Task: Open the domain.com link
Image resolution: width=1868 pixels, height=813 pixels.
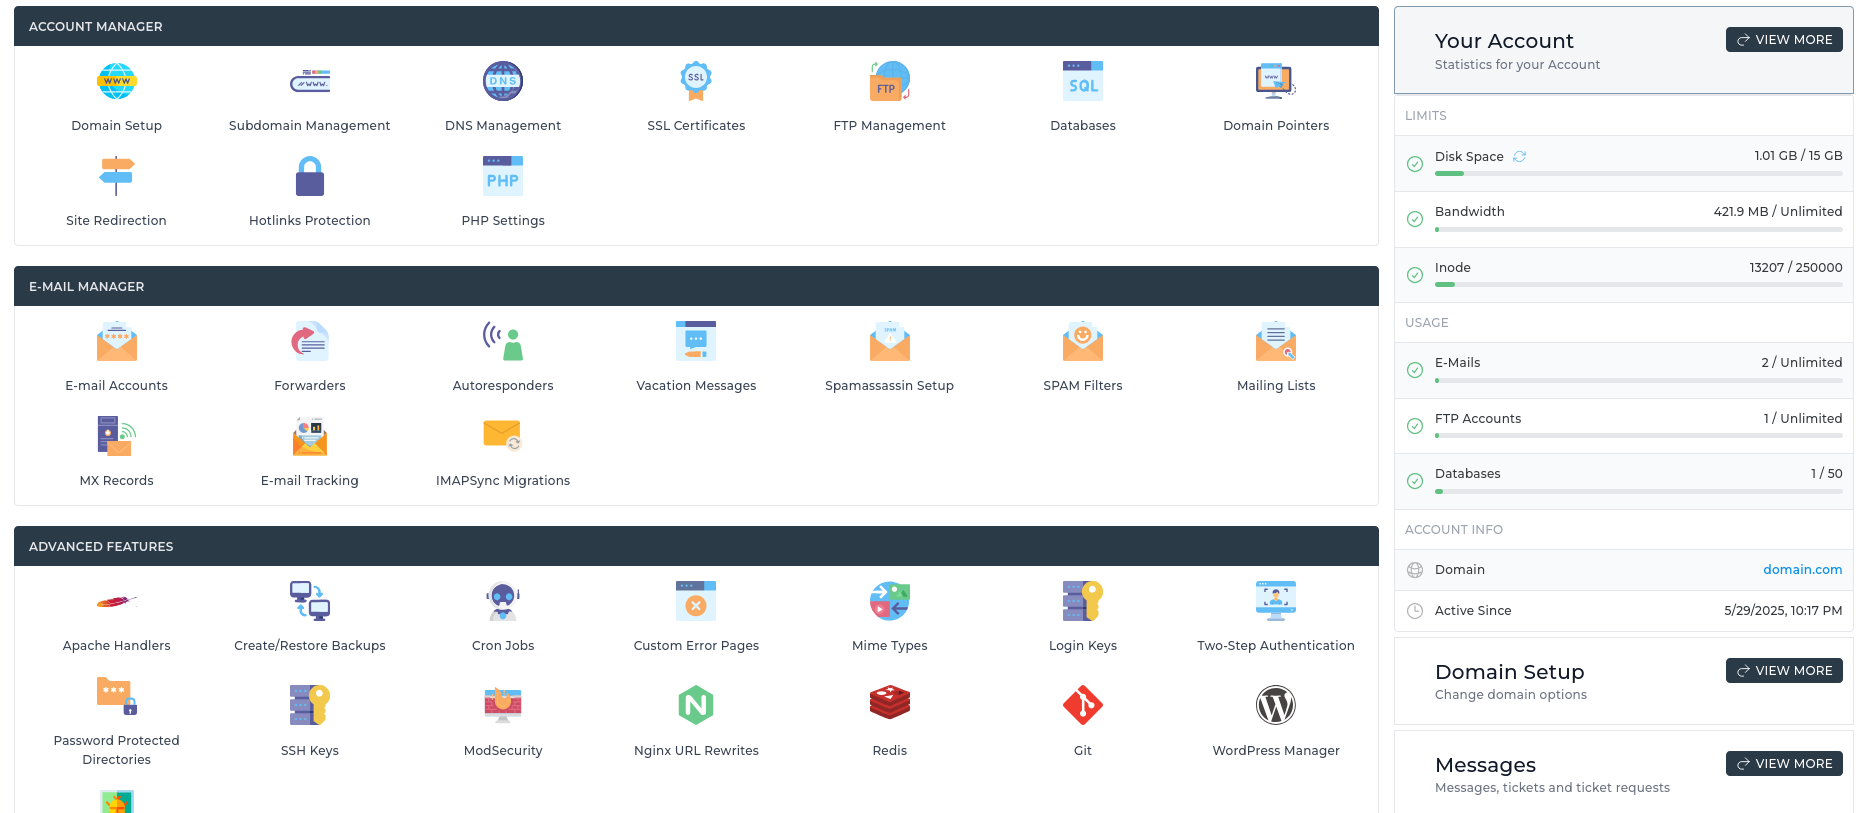Action: tap(1802, 570)
